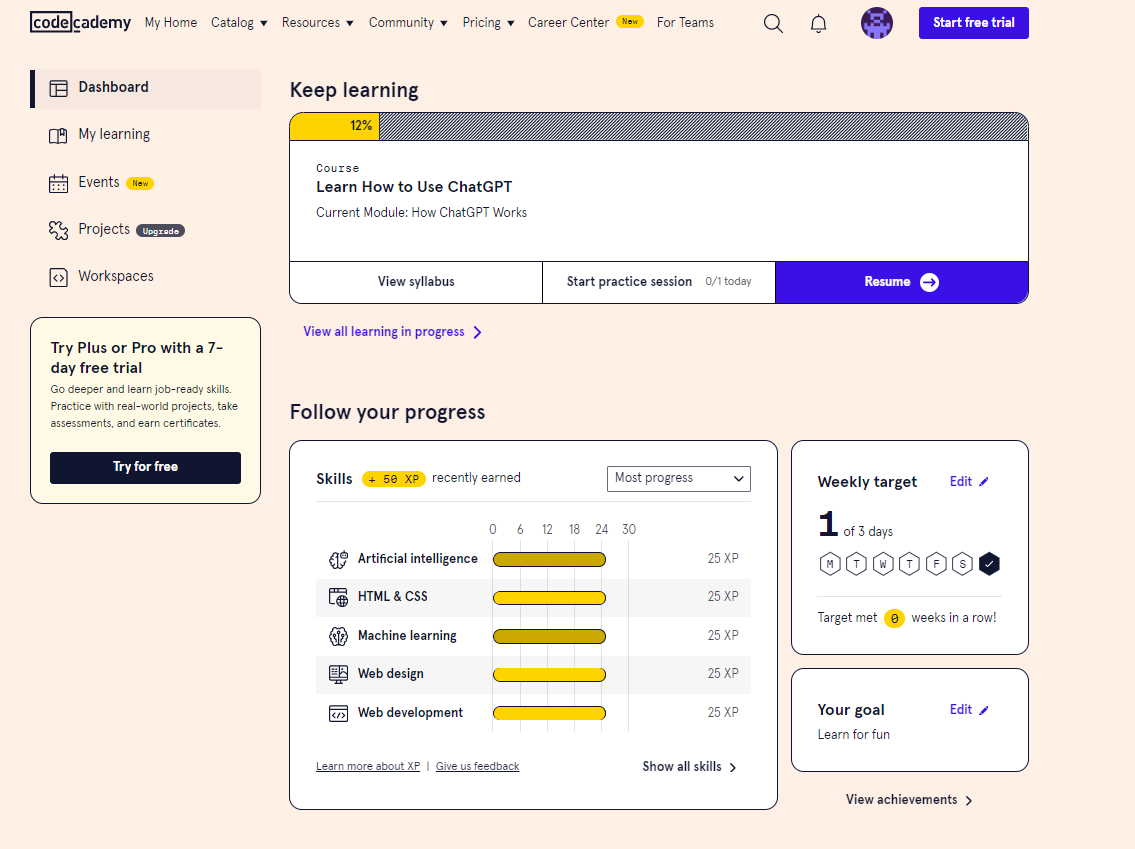1135x849 pixels.
Task: Click Start practice session button
Action: point(659,282)
